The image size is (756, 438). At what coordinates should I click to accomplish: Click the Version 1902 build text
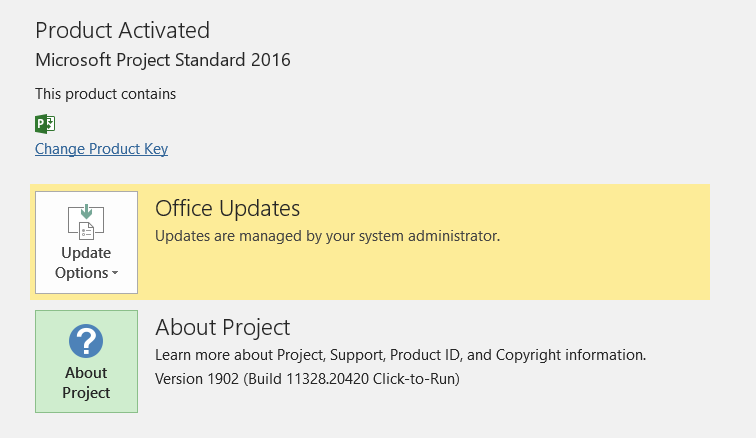click(x=307, y=379)
